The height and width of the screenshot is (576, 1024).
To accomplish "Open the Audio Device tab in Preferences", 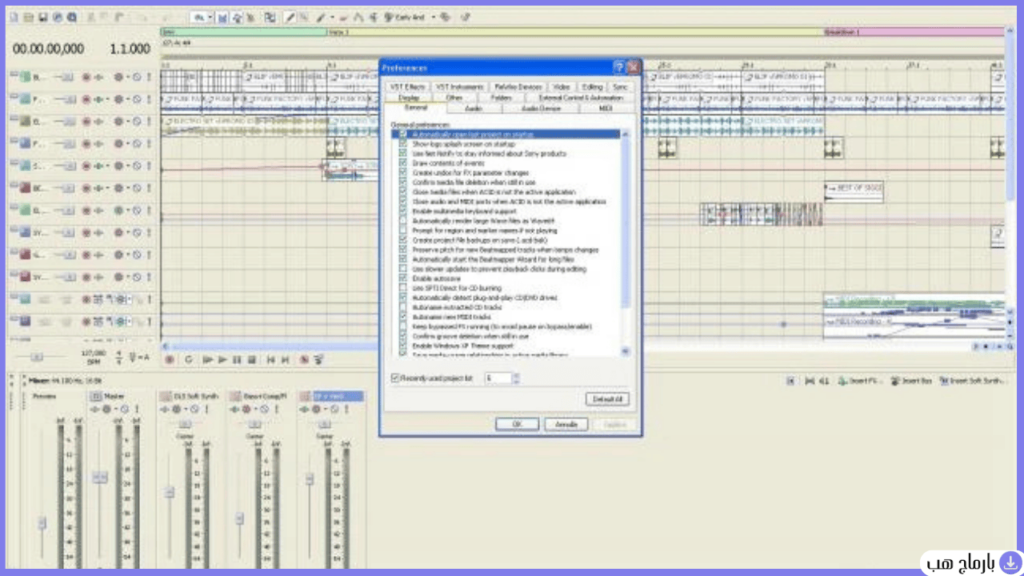I will pyautogui.click(x=541, y=108).
